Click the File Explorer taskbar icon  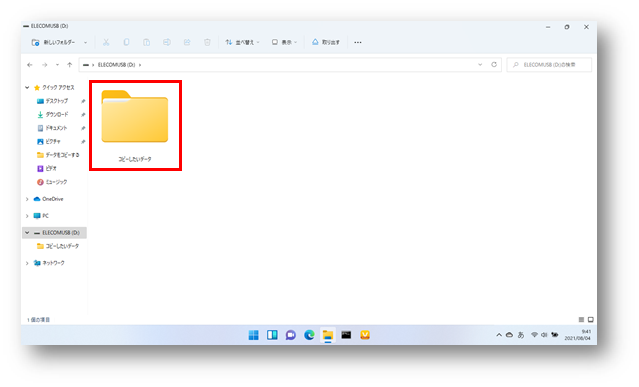tap(328, 335)
